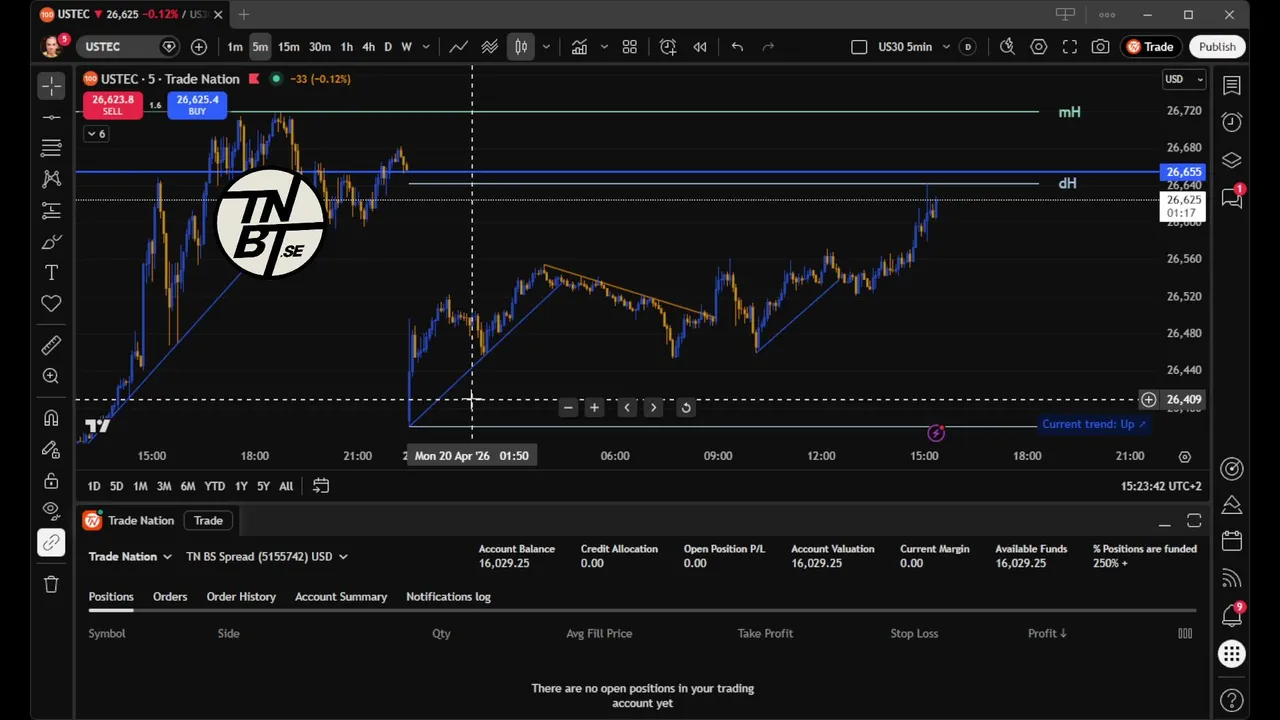Open chart settings gear icon

1039,47
